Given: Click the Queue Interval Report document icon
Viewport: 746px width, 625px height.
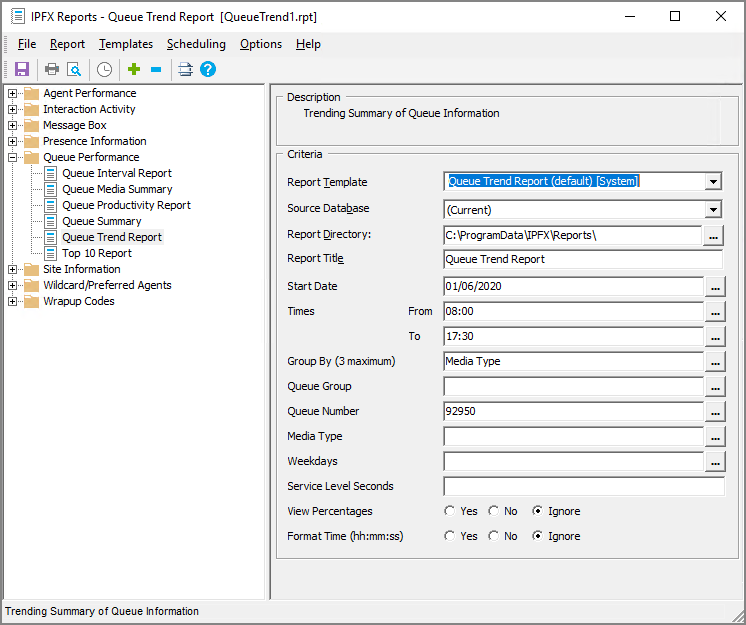Looking at the screenshot, I should click(x=50, y=174).
